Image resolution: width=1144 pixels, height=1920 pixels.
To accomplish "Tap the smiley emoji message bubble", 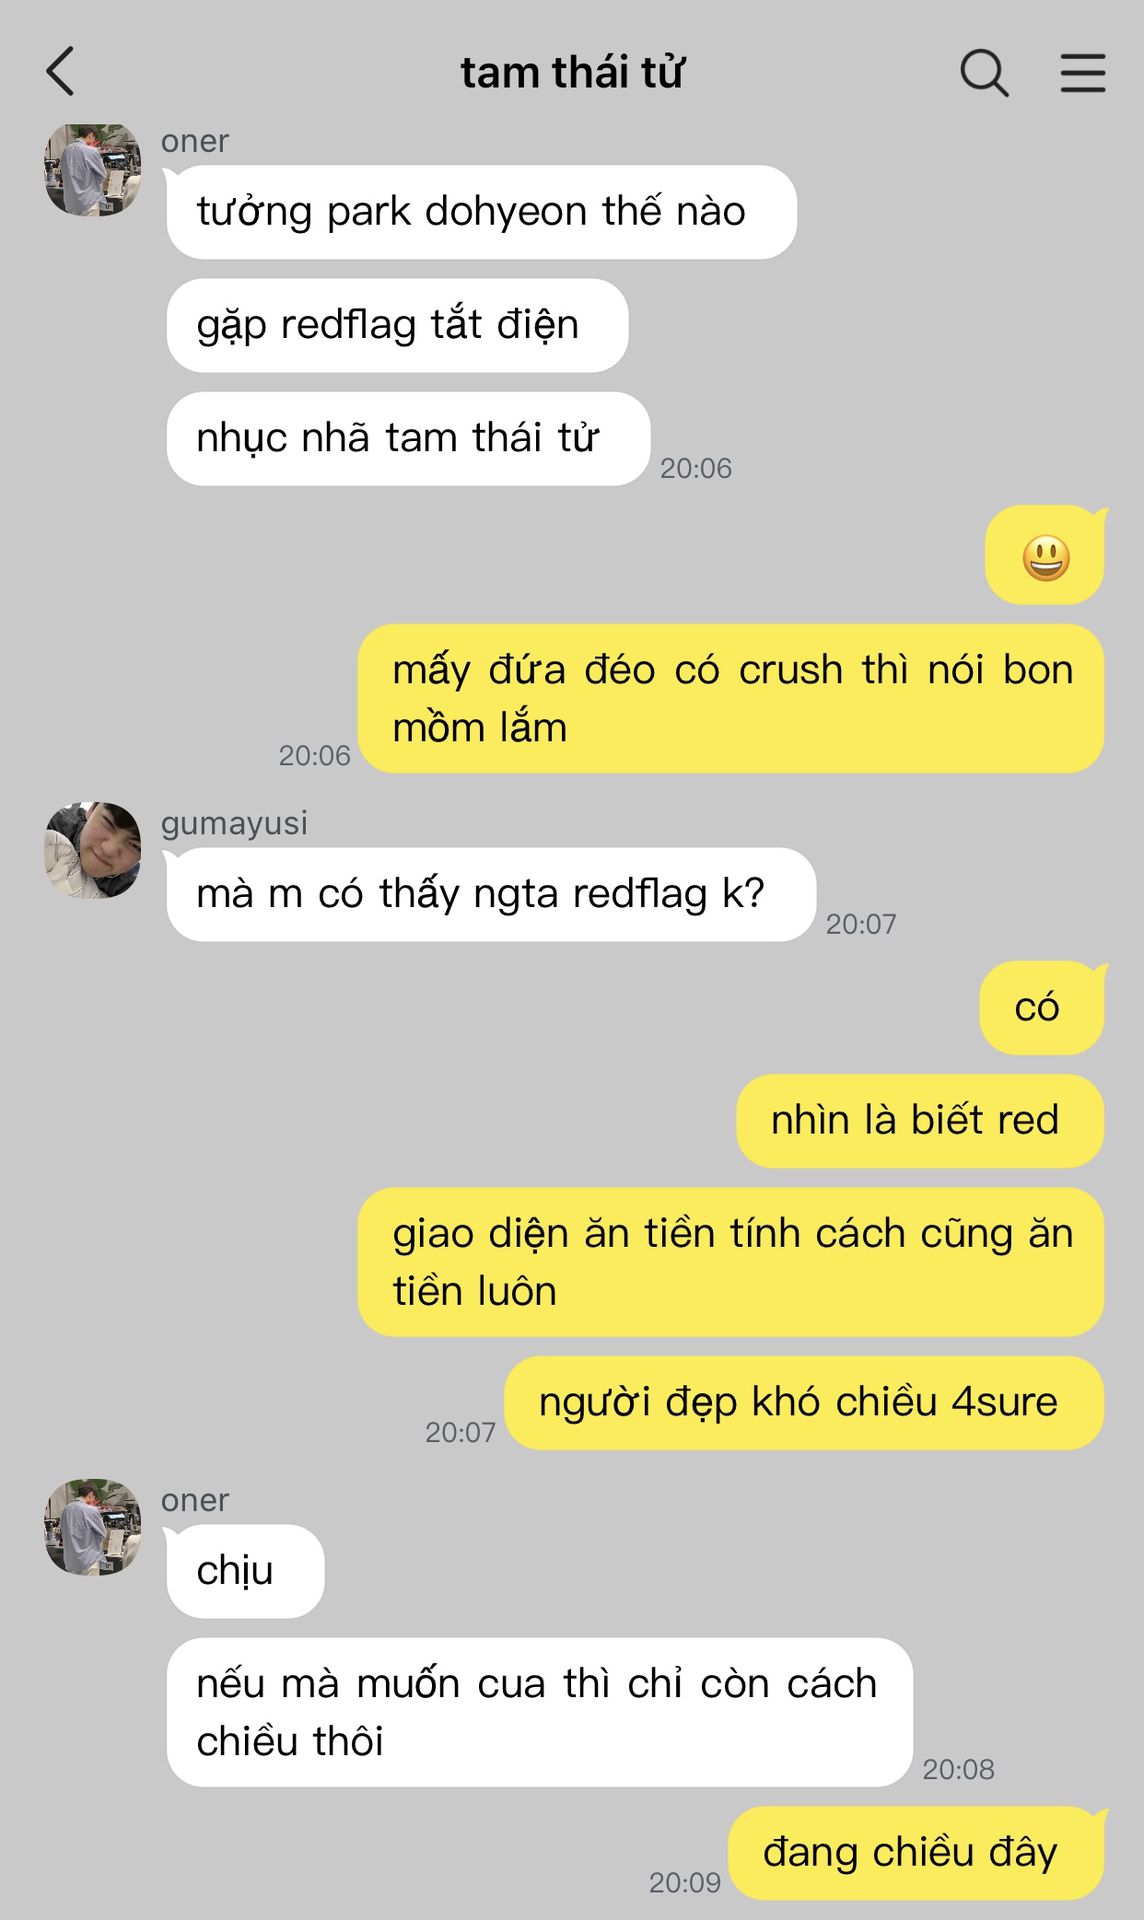I will (1045, 556).
